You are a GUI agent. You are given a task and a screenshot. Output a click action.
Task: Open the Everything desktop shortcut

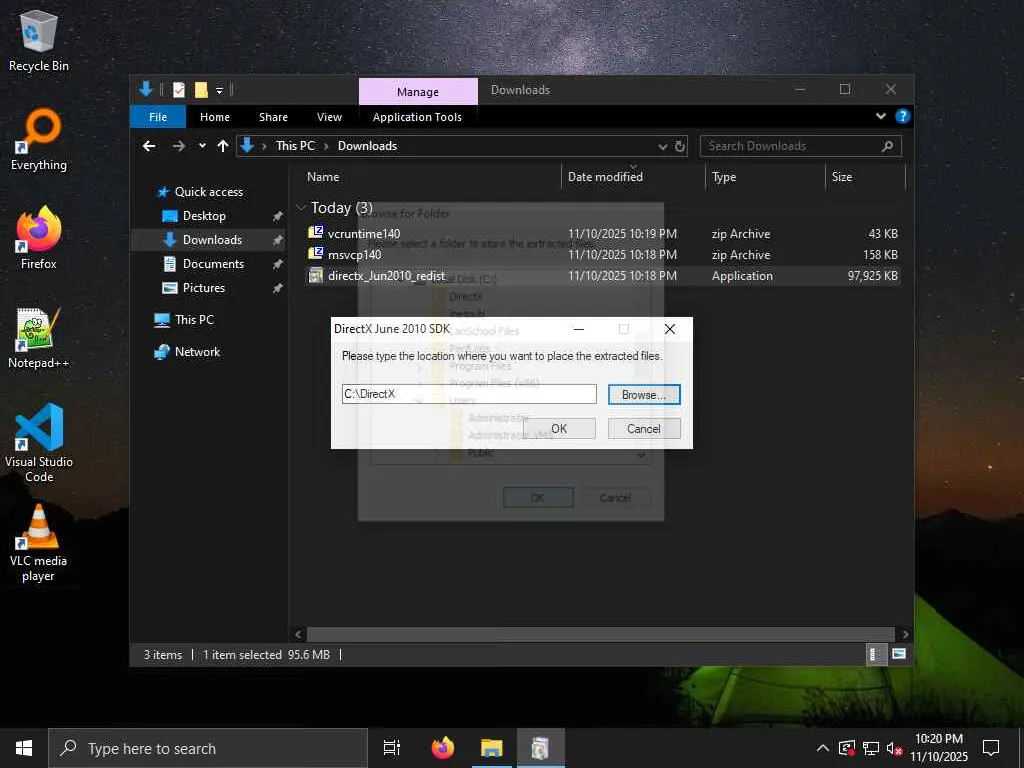39,140
